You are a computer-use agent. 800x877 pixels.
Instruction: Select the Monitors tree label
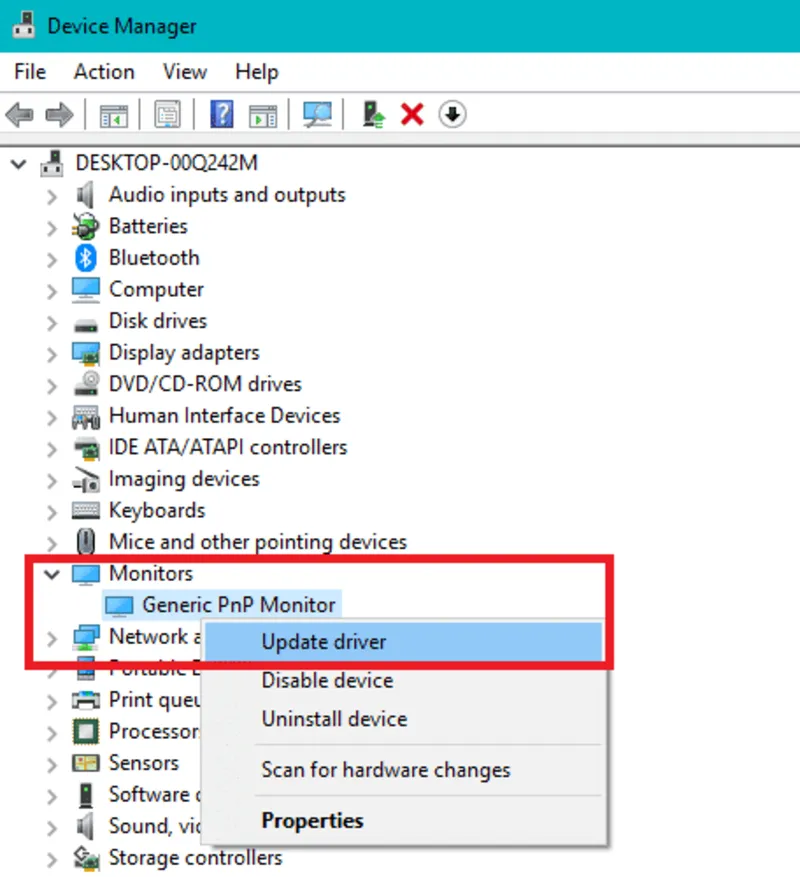(x=151, y=573)
